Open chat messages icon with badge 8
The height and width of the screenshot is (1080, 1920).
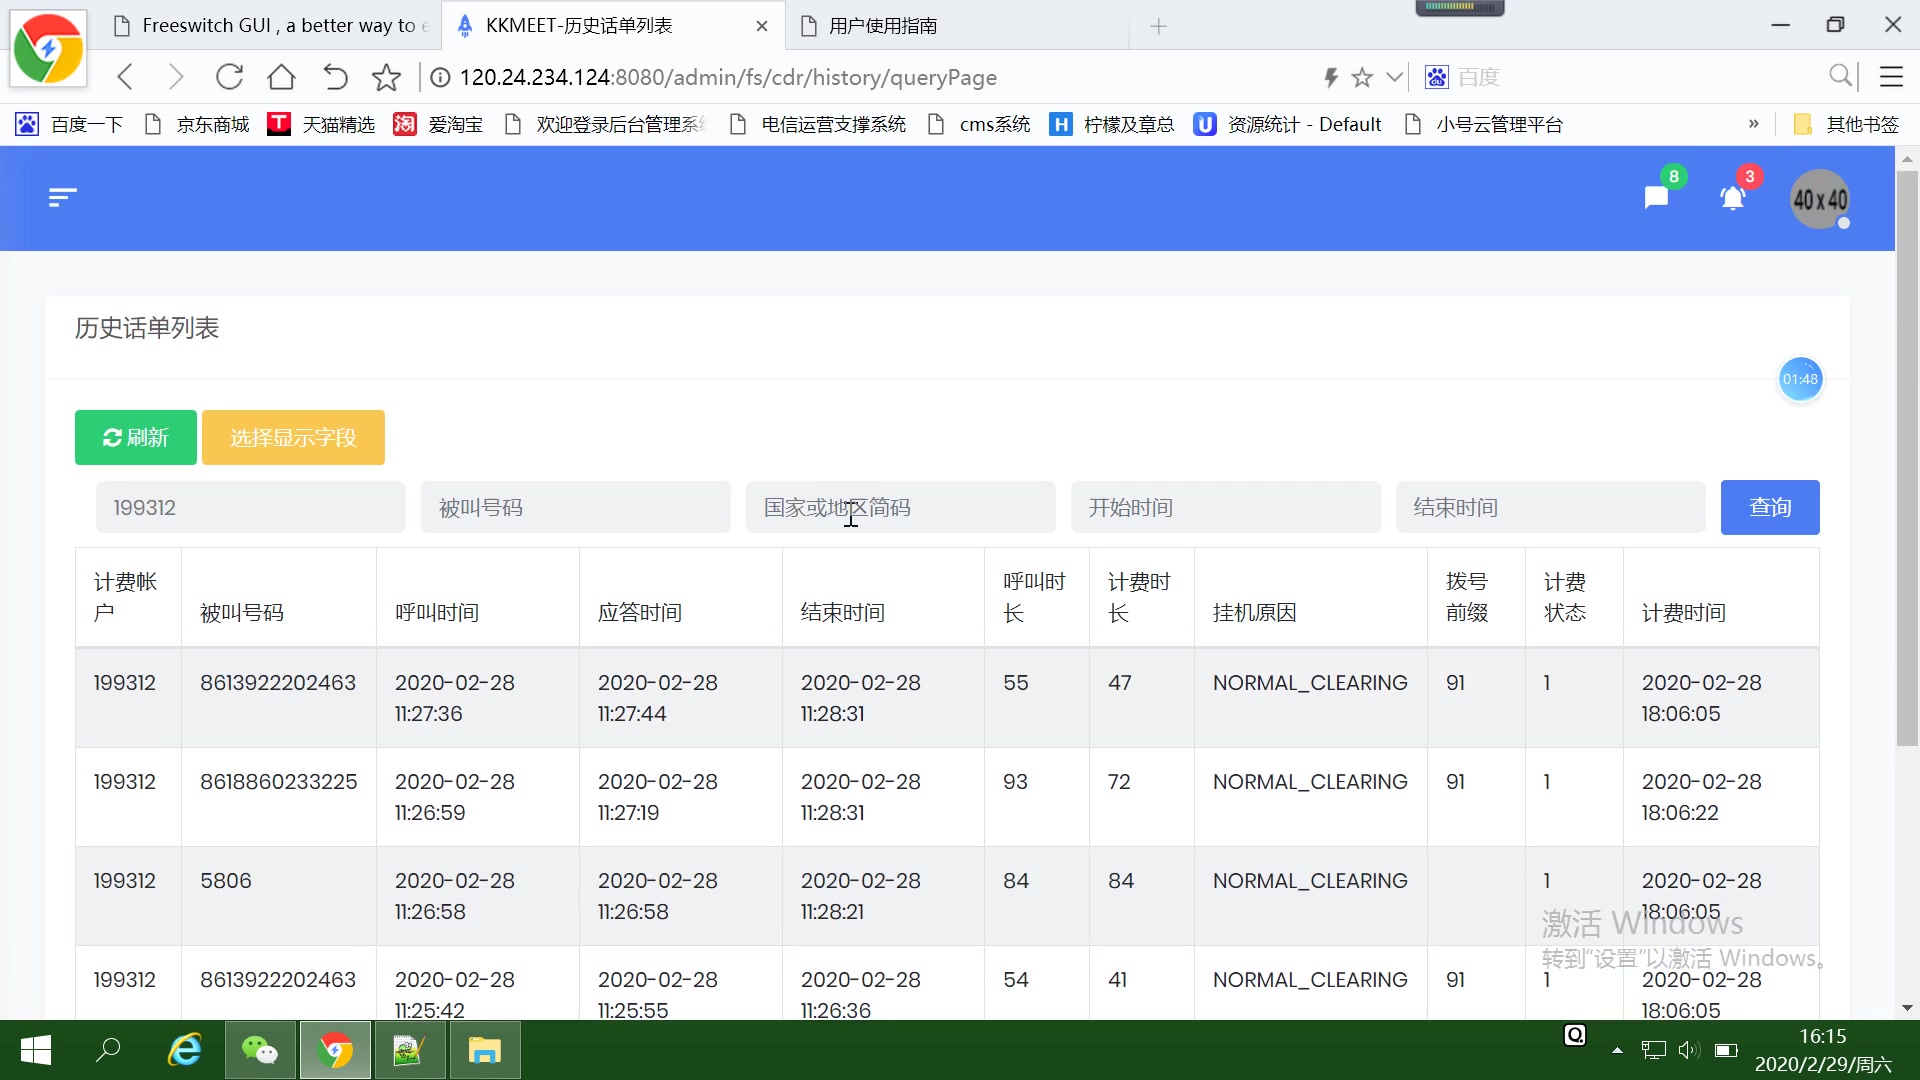point(1657,198)
